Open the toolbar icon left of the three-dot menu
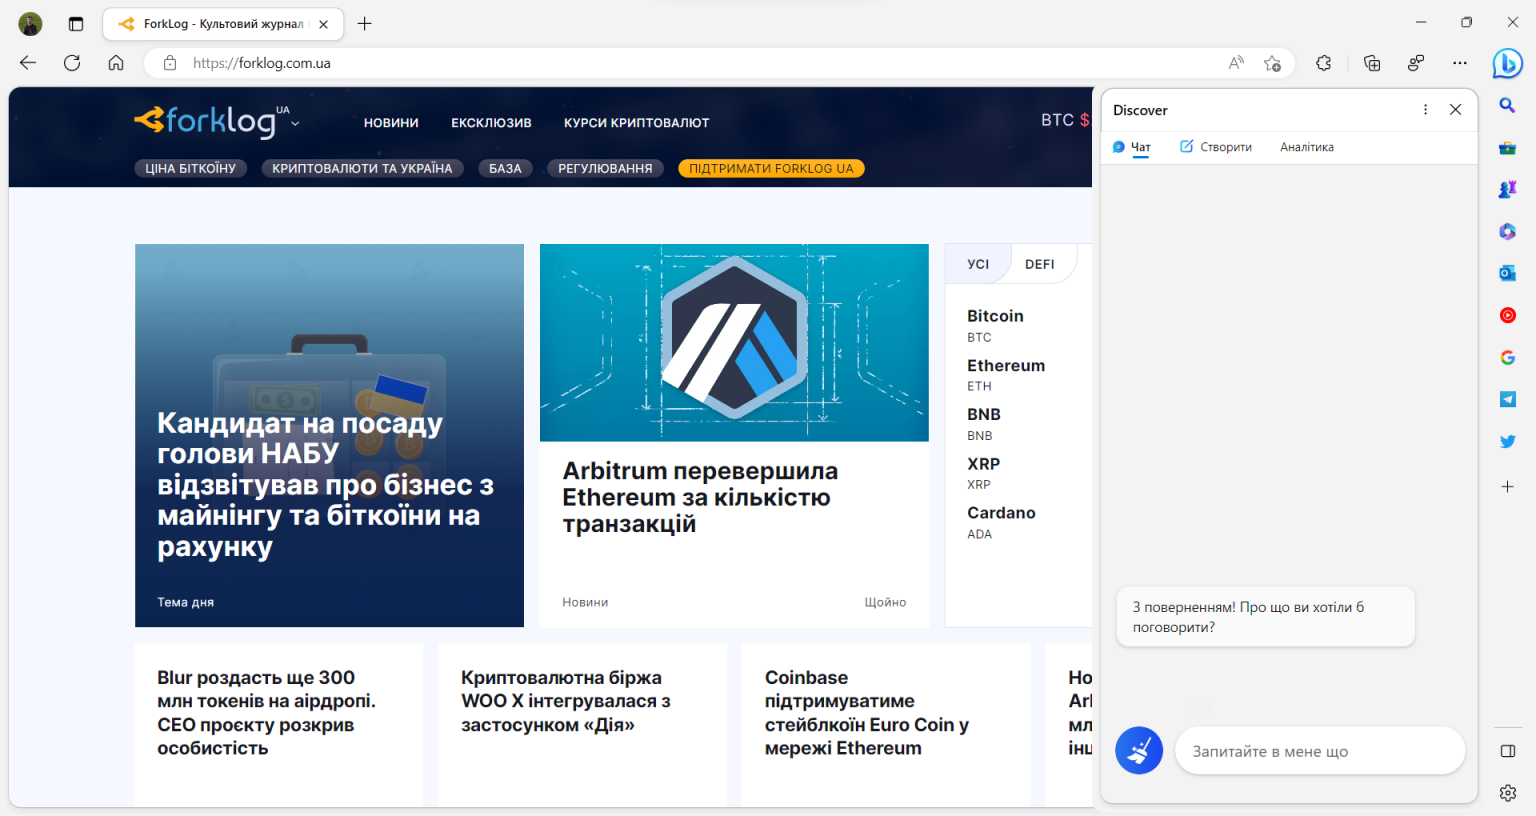The width and height of the screenshot is (1536, 816). coord(1416,63)
